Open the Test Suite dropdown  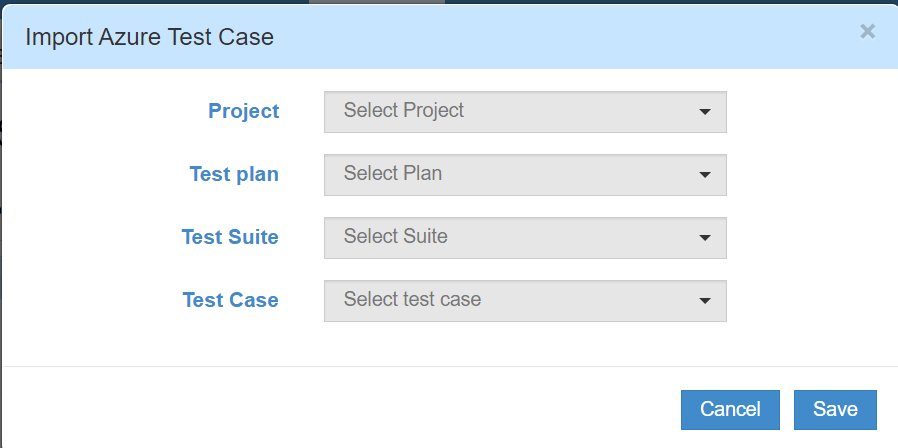coord(525,238)
